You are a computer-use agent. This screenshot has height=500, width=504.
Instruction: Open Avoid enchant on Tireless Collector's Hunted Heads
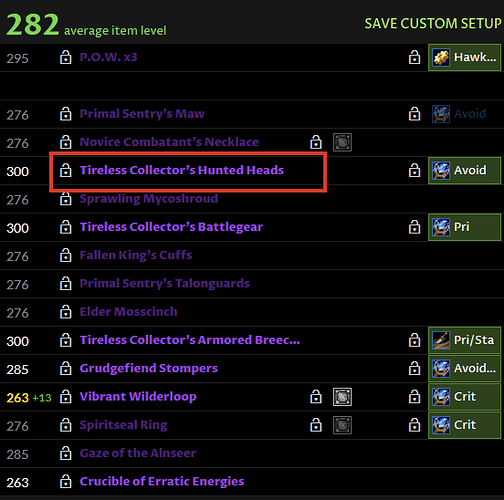point(464,171)
